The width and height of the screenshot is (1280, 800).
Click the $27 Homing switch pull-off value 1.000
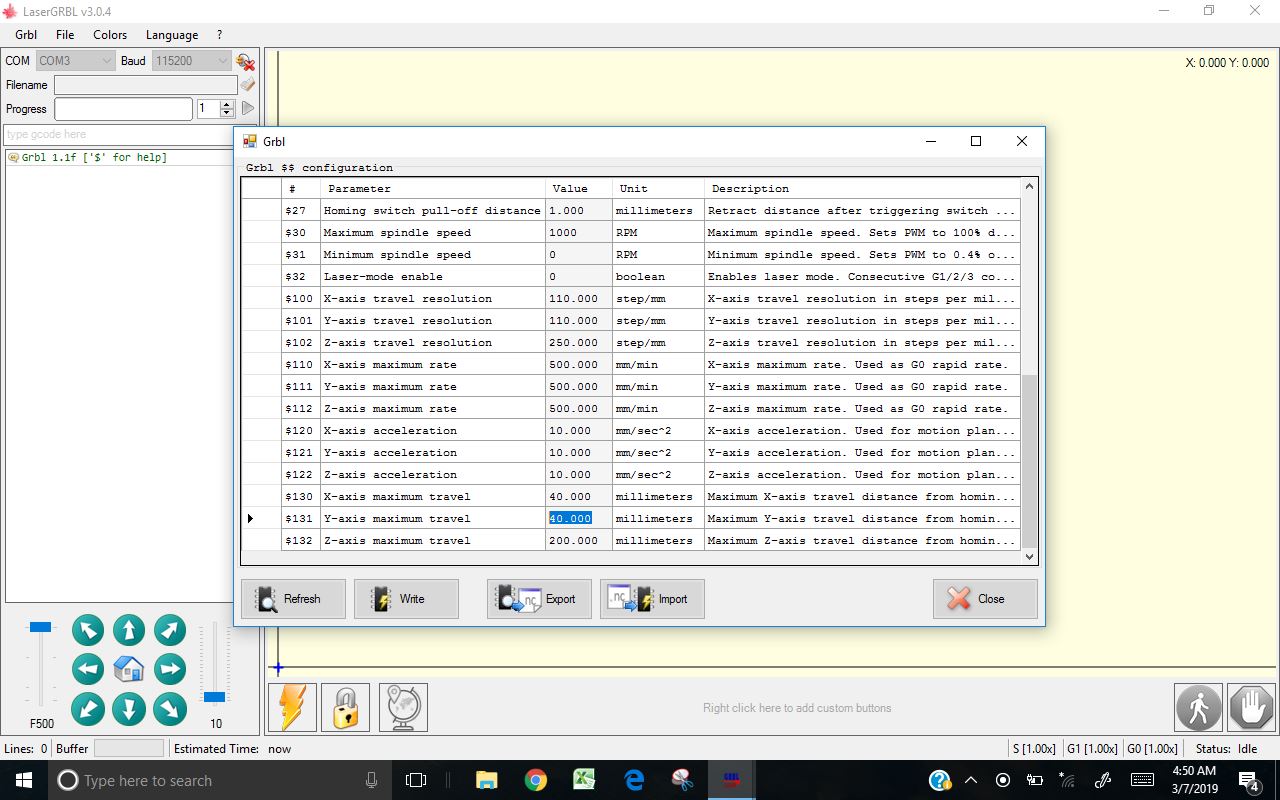coord(578,210)
